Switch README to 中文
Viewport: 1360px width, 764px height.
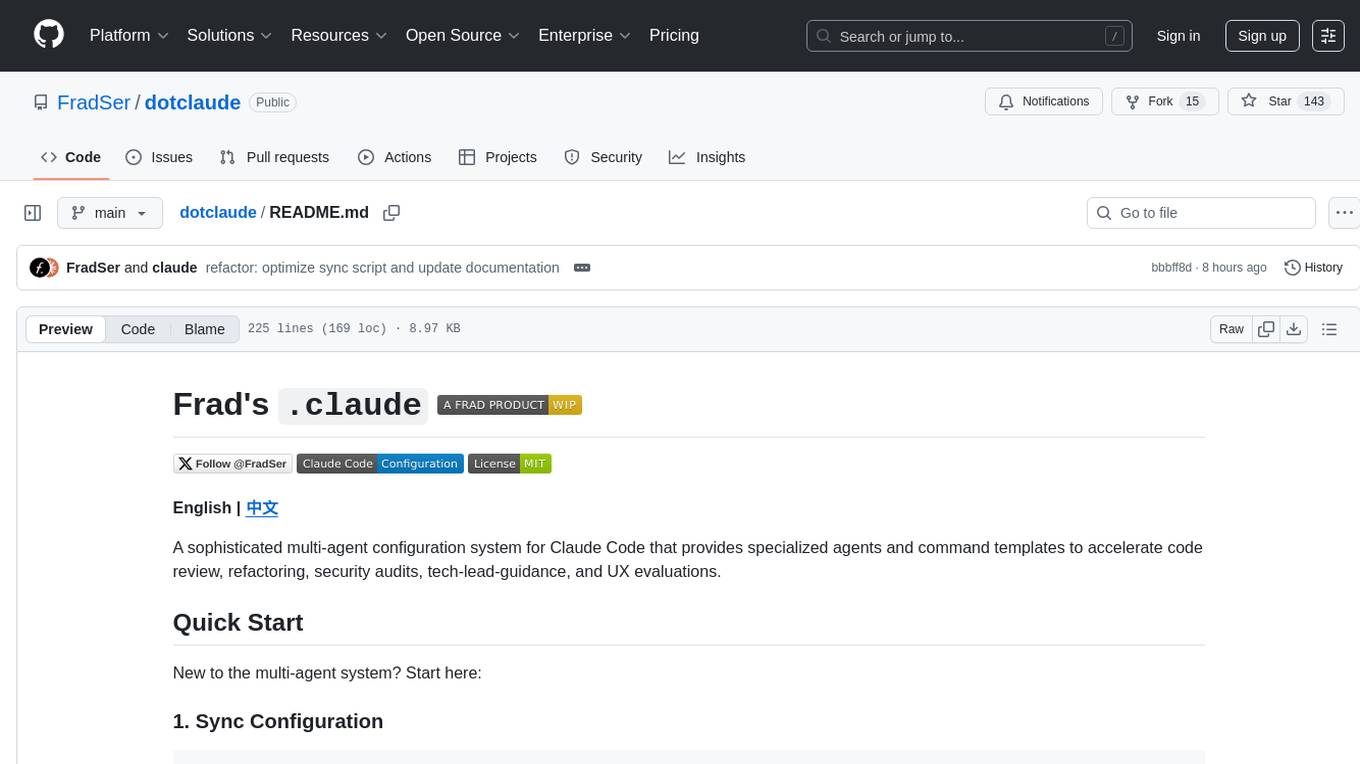262,508
